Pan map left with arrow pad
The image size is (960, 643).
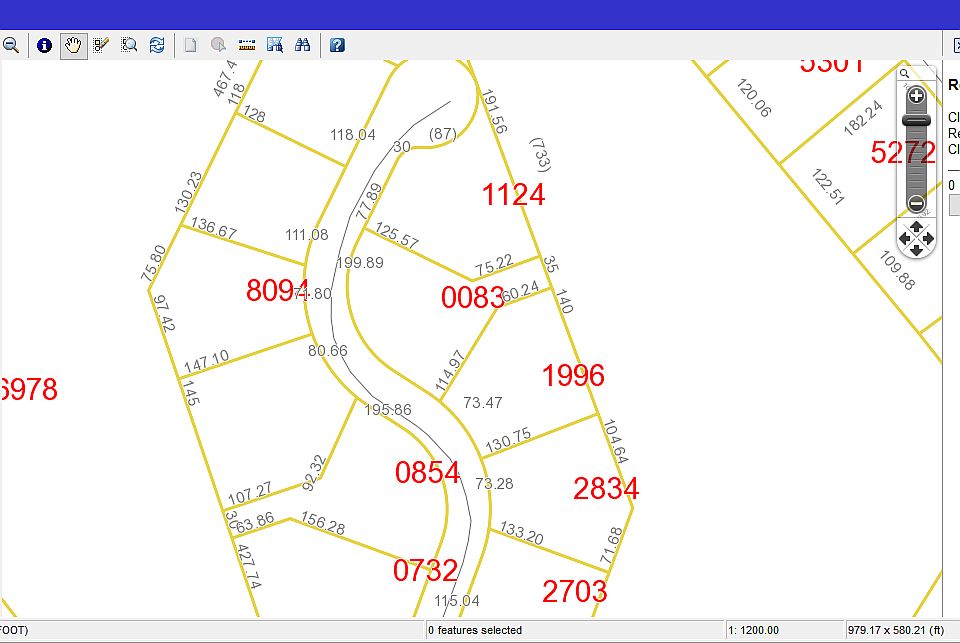(905, 239)
